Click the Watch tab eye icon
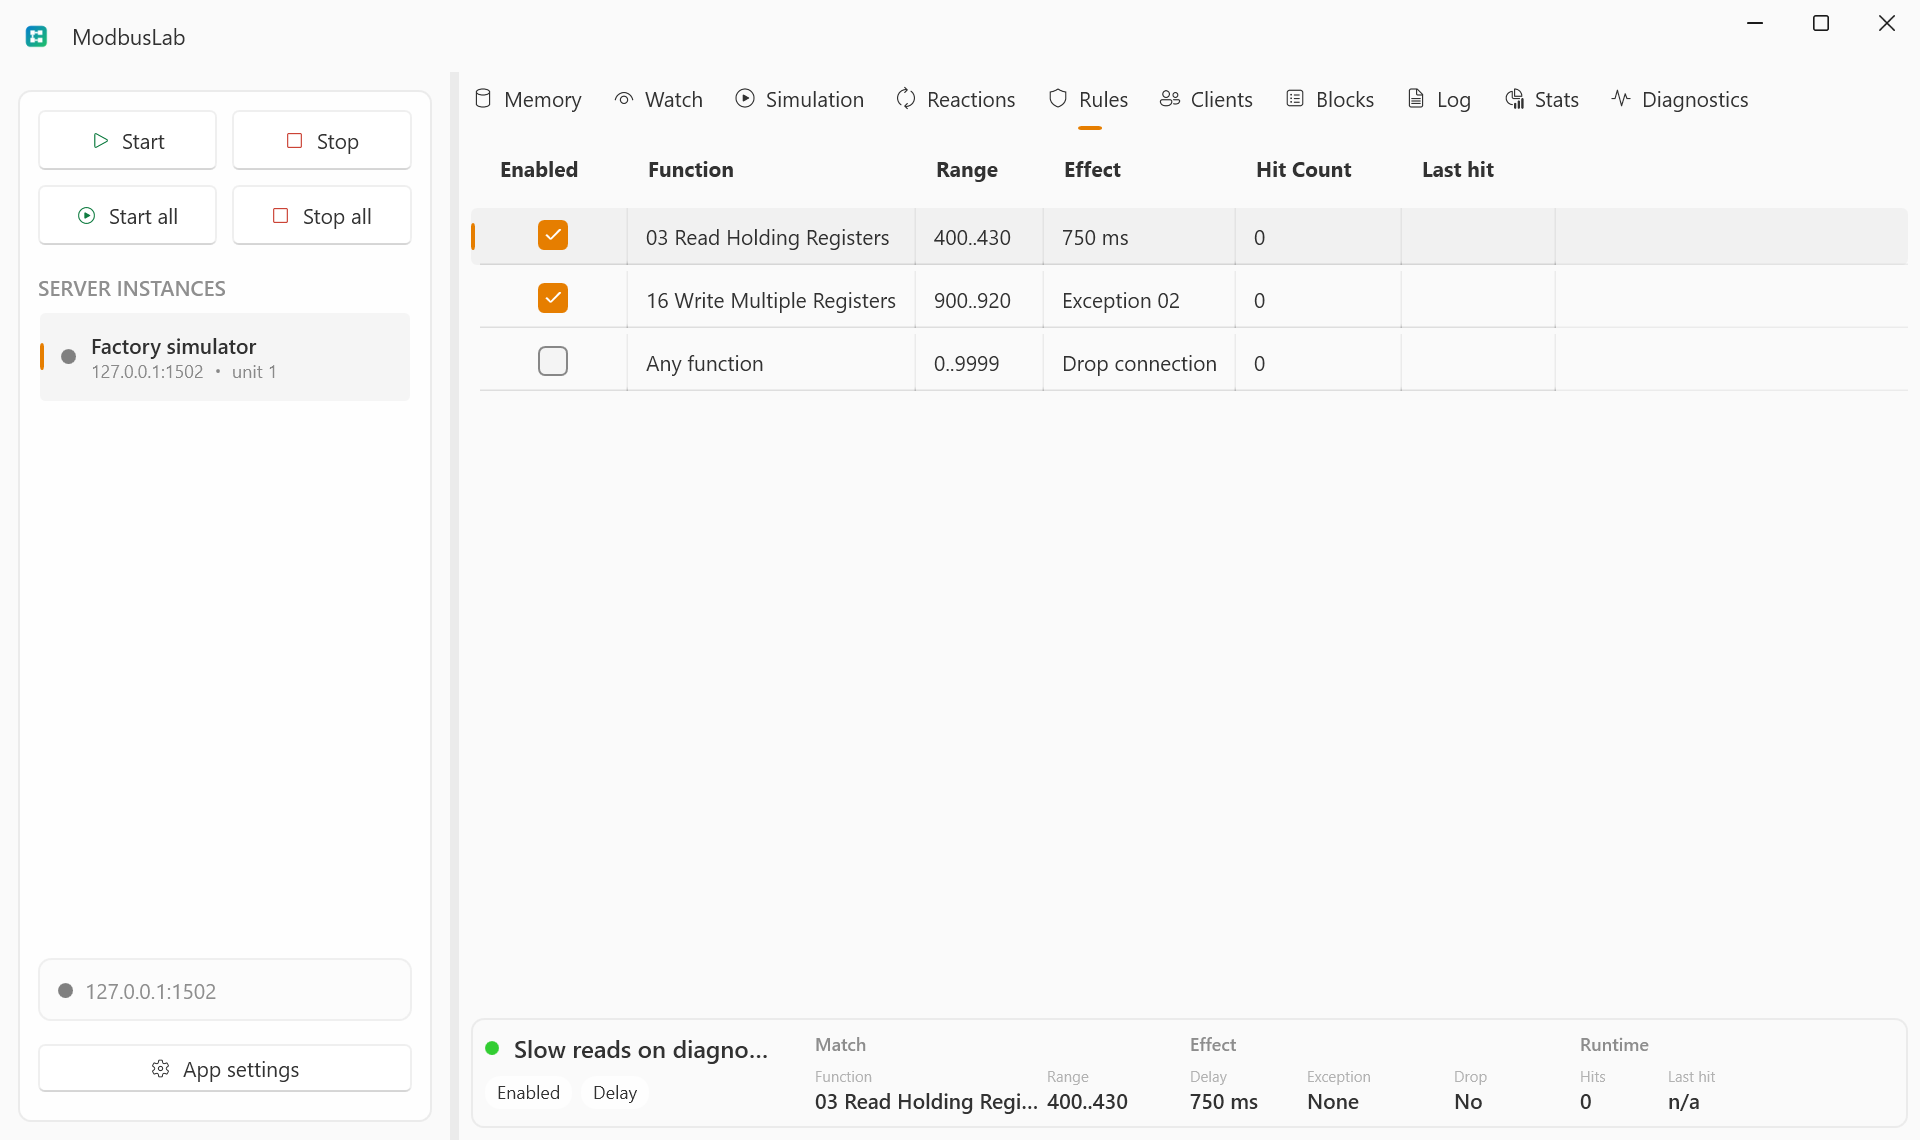The height and width of the screenshot is (1140, 1920). tap(624, 98)
